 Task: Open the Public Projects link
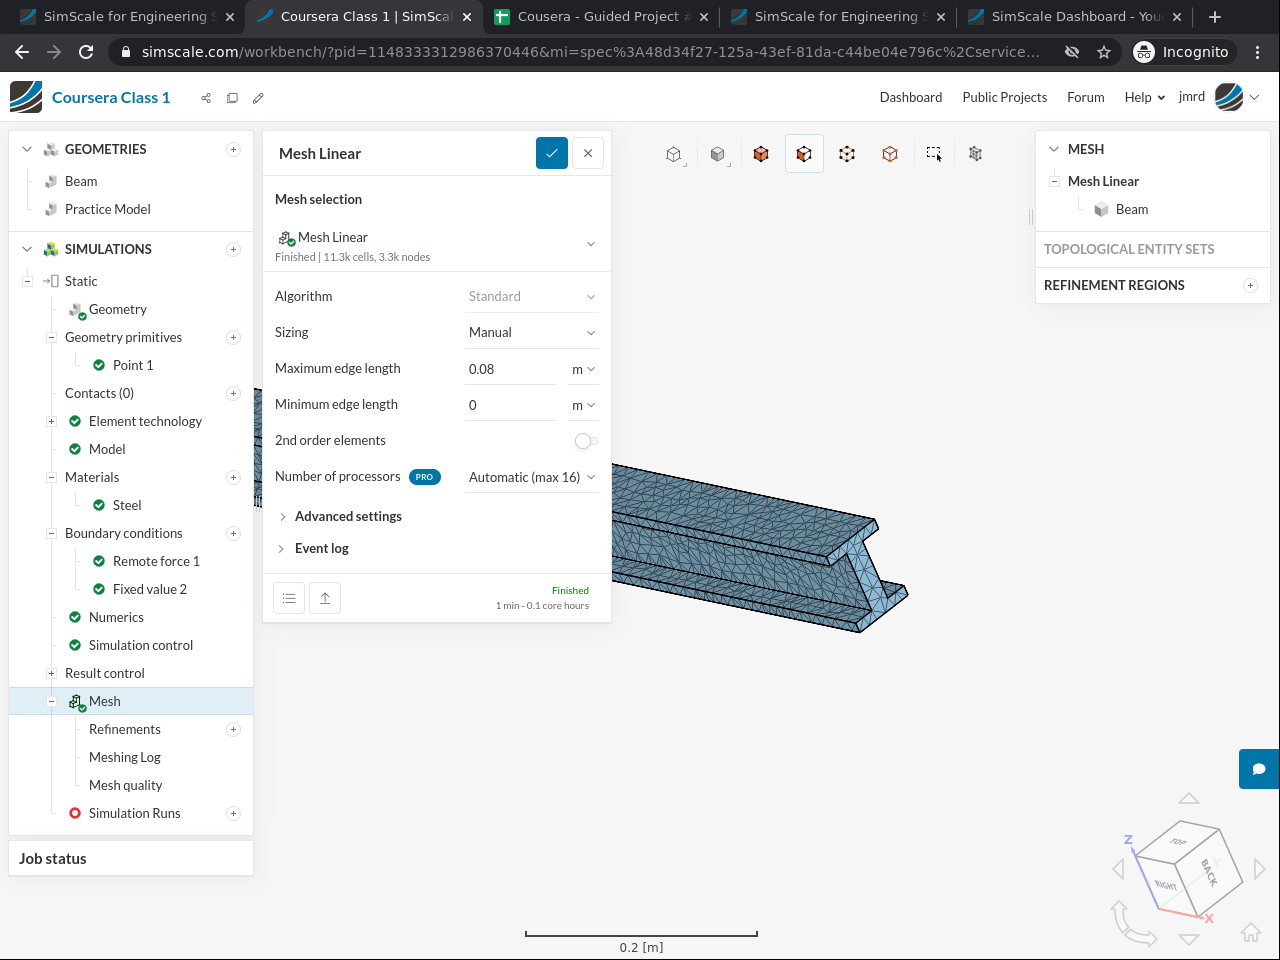click(x=1004, y=97)
